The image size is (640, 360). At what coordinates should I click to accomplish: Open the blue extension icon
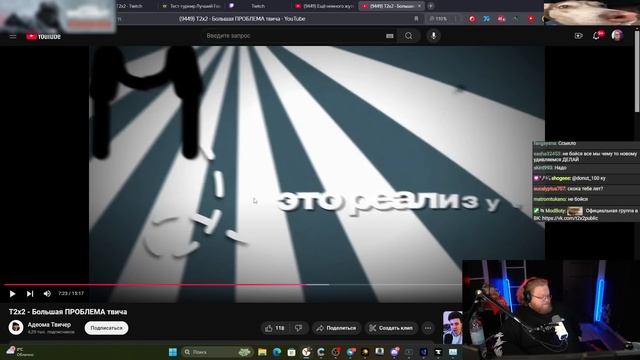[x=487, y=19]
